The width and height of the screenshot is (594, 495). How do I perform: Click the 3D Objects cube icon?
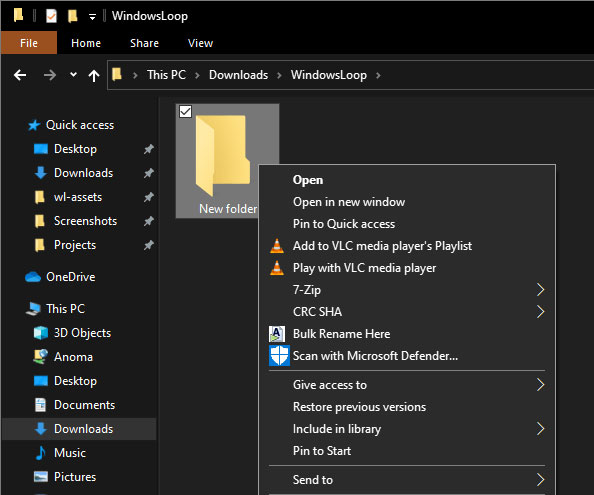point(41,333)
